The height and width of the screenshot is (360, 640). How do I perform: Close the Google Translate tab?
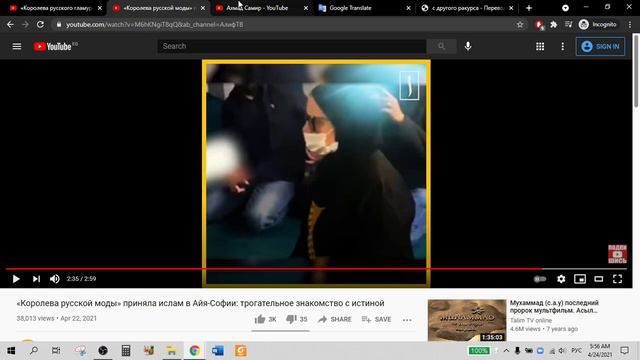coord(408,8)
